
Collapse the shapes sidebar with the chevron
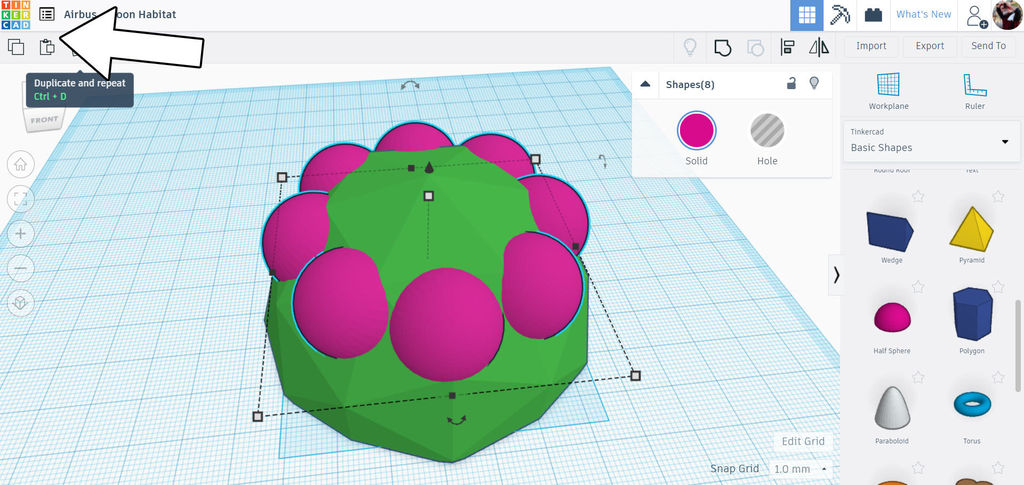pos(836,275)
